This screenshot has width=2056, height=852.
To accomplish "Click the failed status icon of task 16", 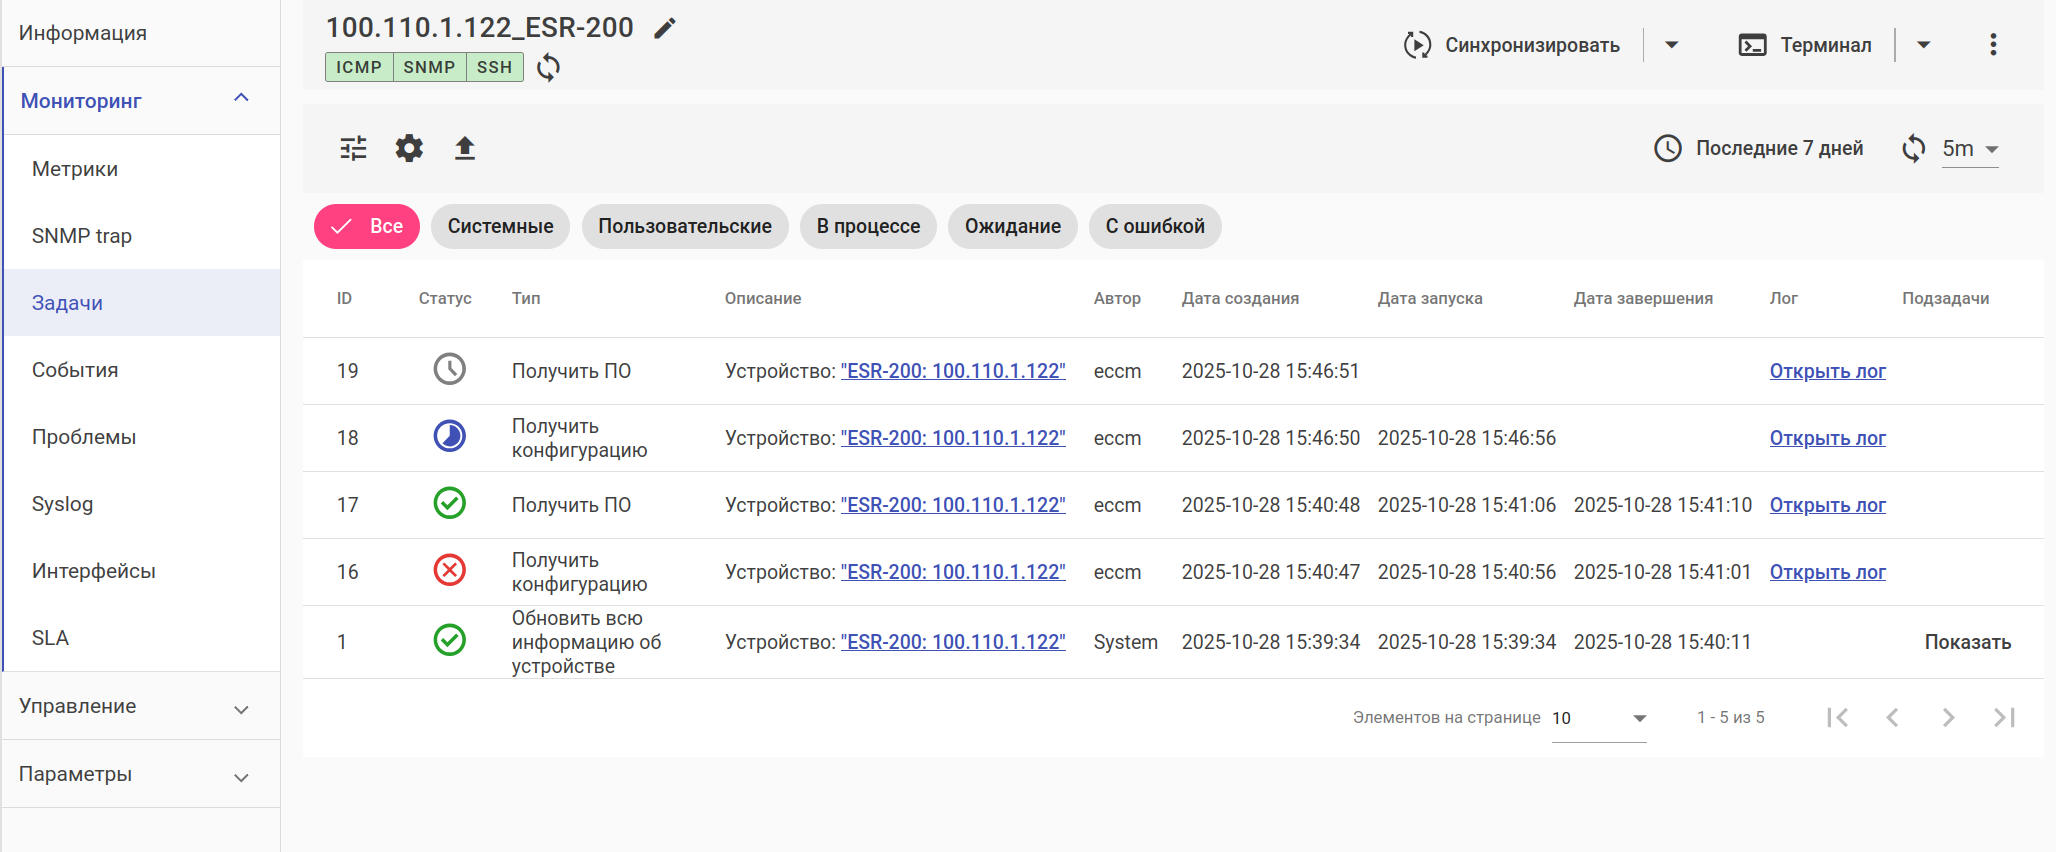I will (449, 571).
